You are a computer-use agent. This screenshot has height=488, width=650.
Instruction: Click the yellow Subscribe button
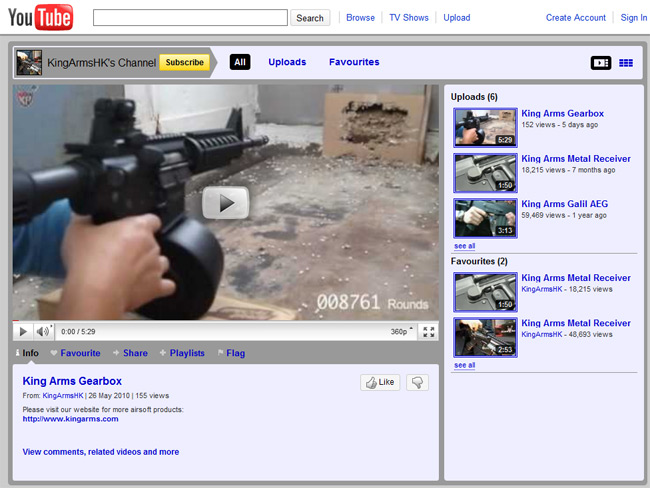coord(185,62)
